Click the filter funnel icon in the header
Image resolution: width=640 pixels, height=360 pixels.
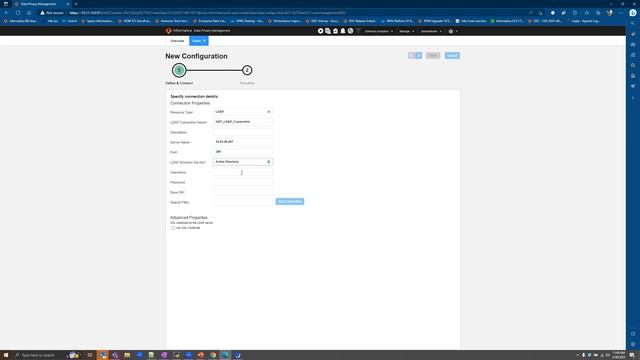click(x=358, y=31)
